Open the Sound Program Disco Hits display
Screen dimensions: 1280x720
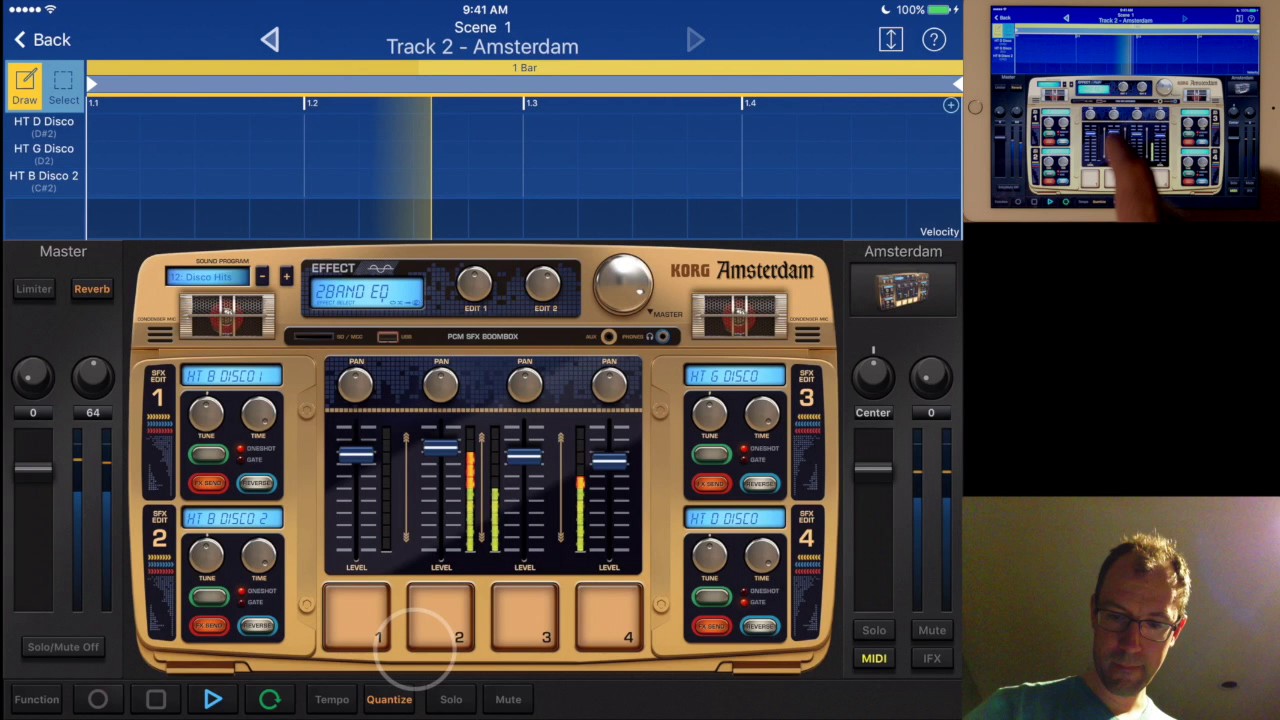[207, 277]
